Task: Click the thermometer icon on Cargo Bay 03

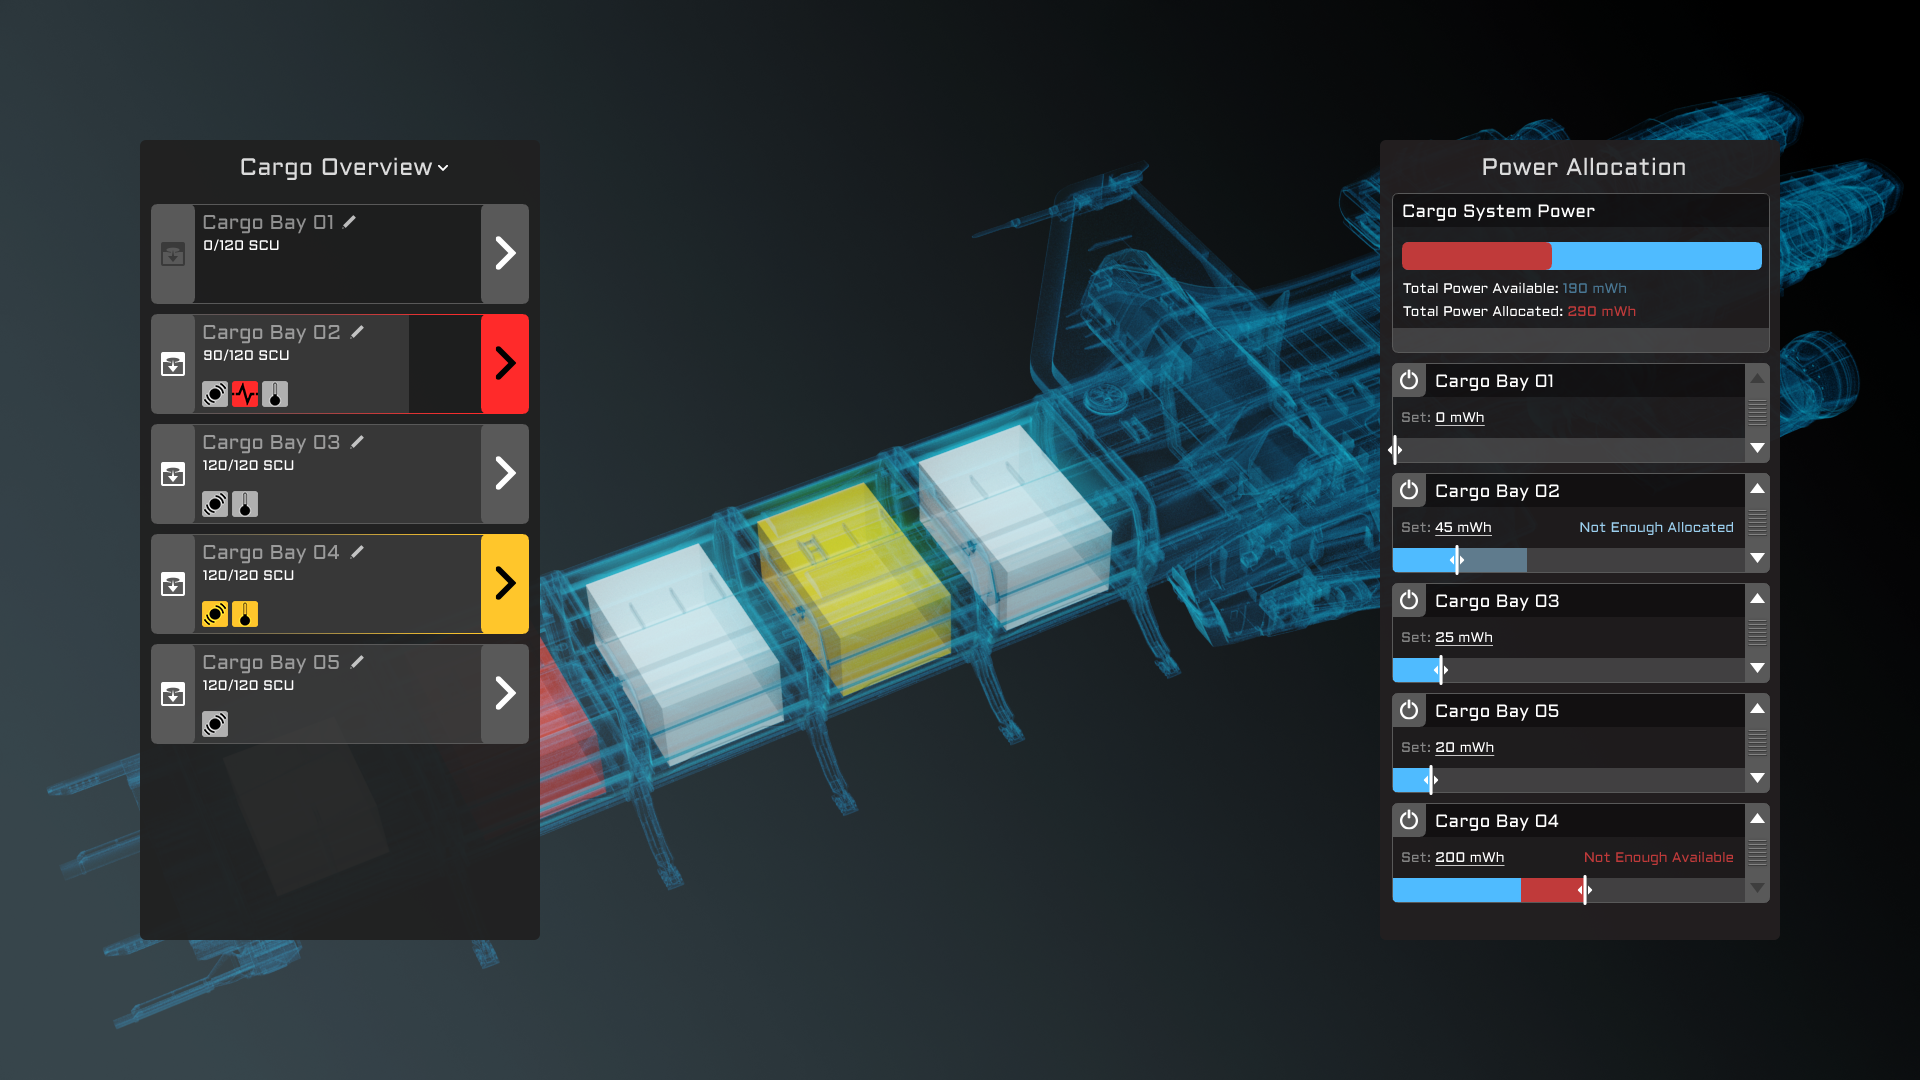Action: click(x=245, y=504)
